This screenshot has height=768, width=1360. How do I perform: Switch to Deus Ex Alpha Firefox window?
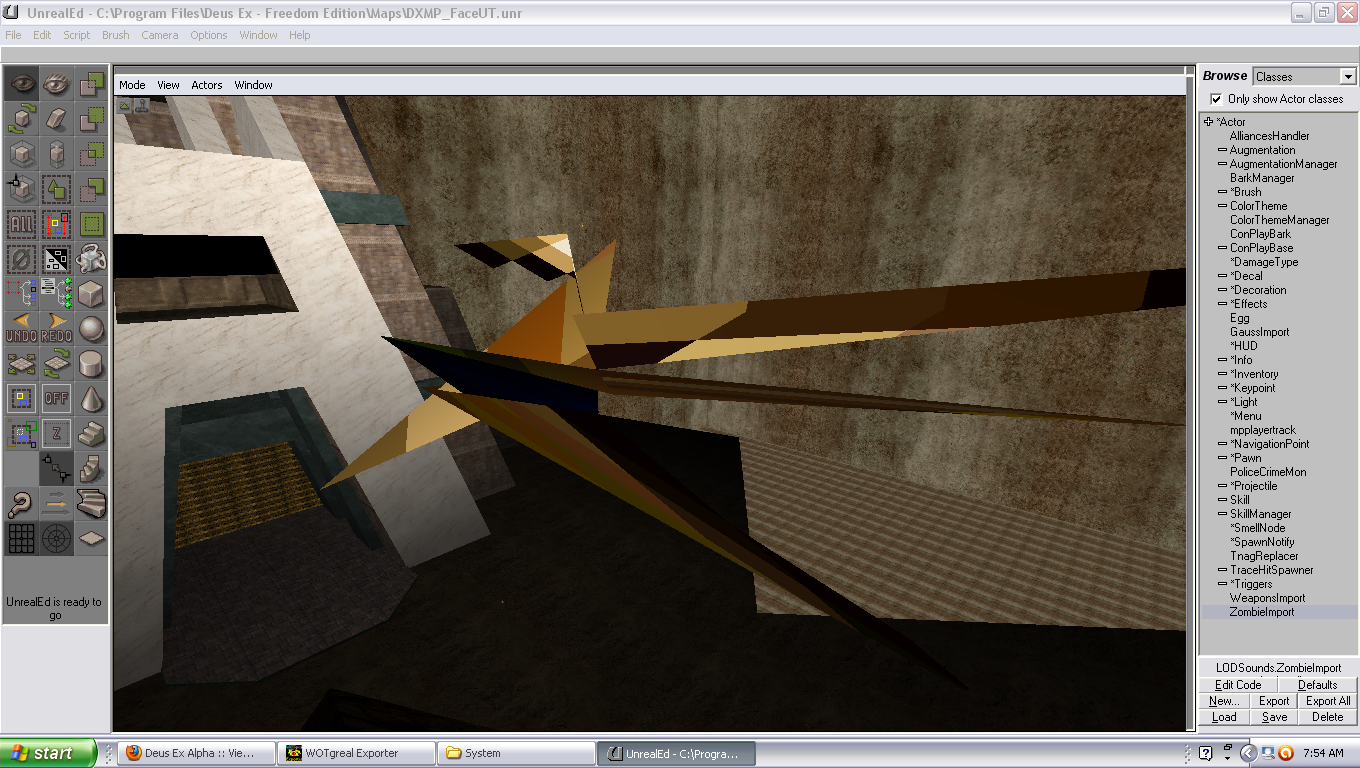tap(196, 753)
